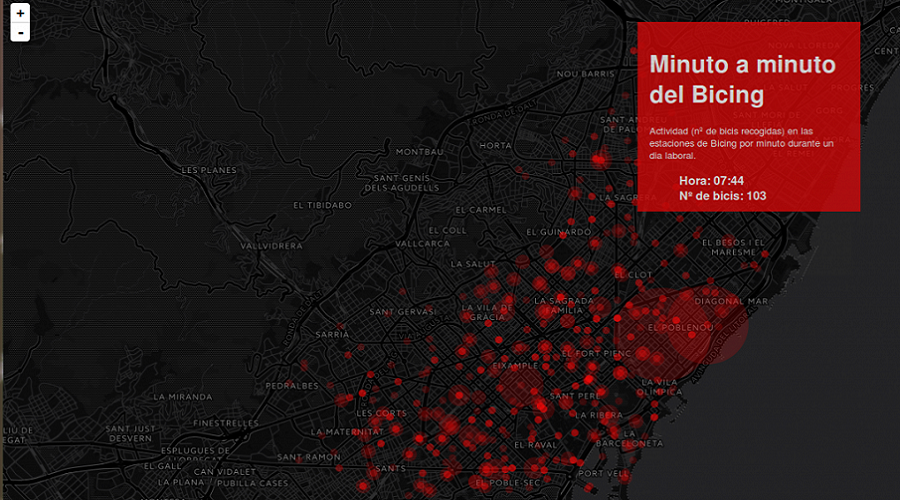Click the 'LA SAGRERA' map label
The image size is (900, 500).
[x=627, y=197]
